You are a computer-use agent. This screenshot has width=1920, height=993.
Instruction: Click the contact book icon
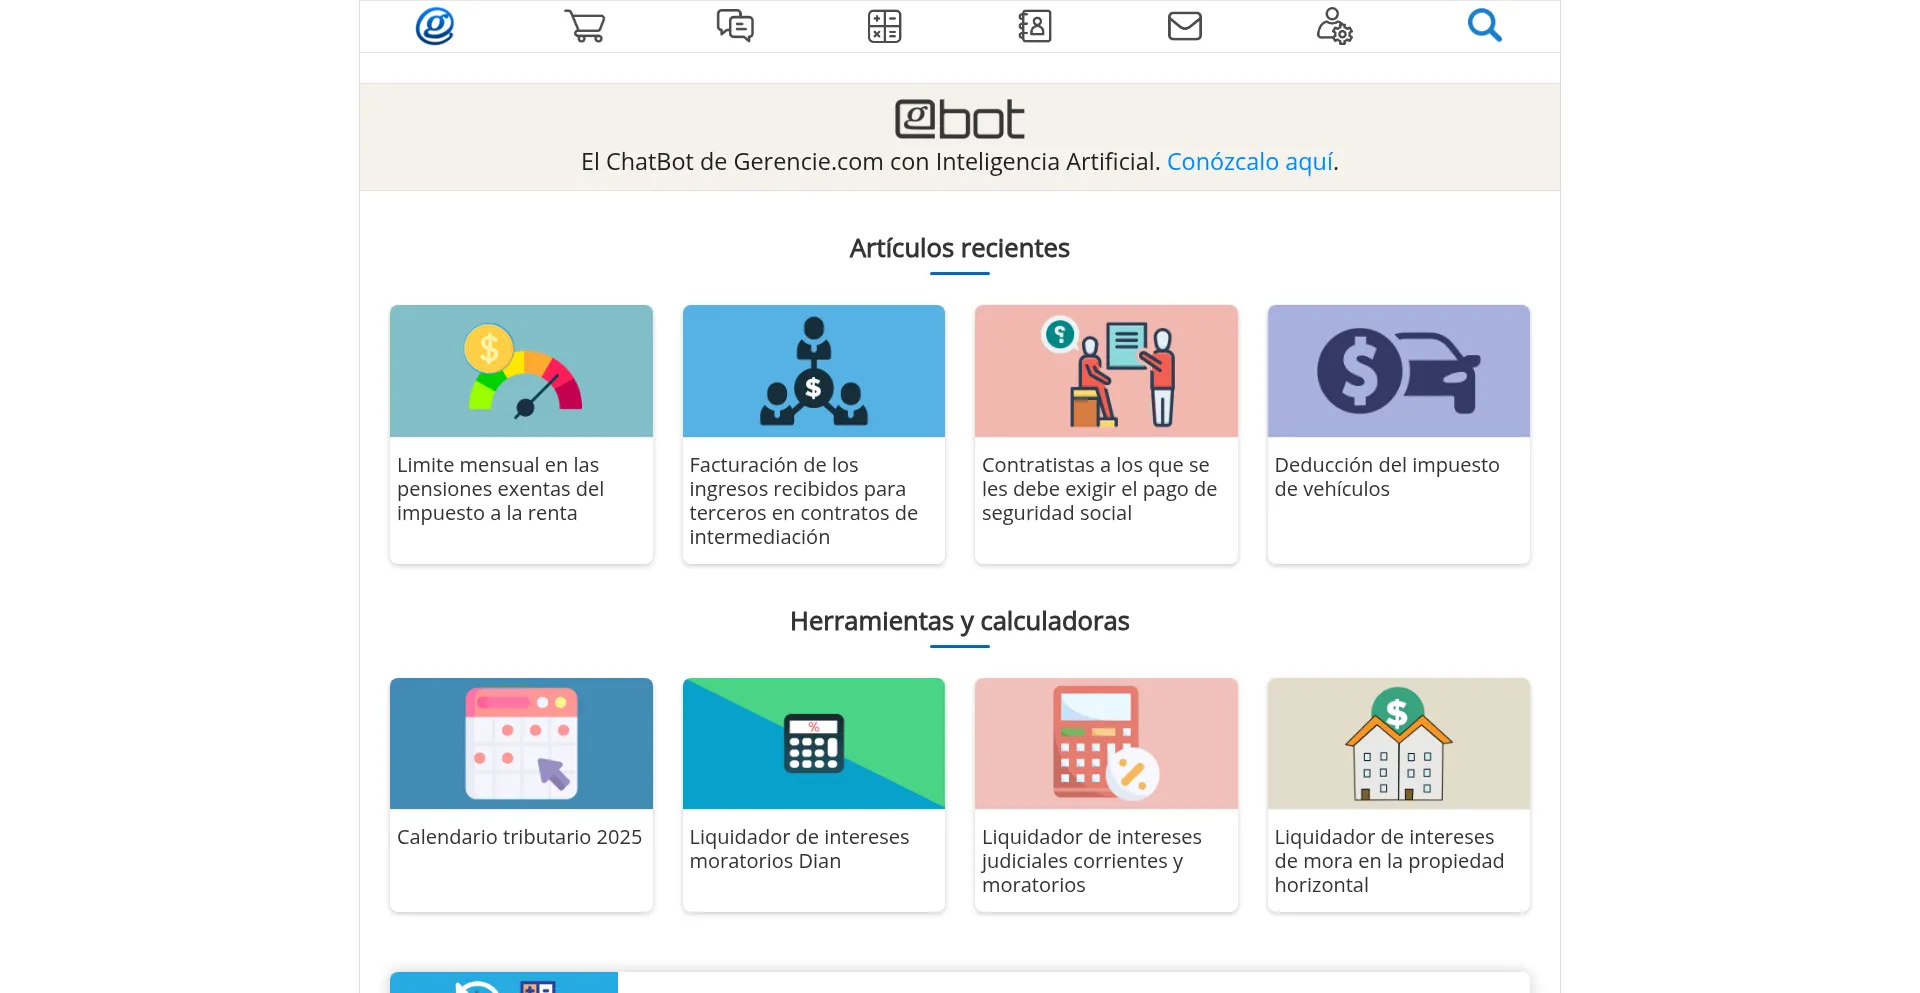tap(1035, 26)
